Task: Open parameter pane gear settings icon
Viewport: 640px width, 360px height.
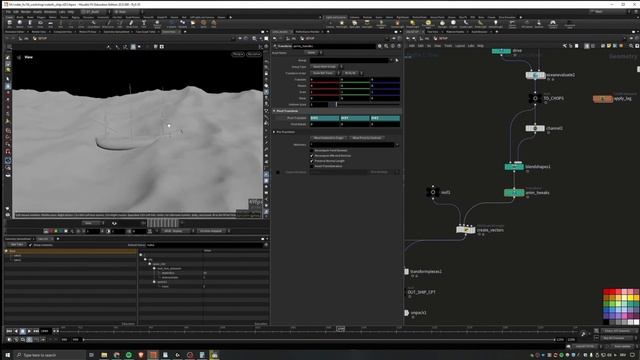Action: (380, 46)
